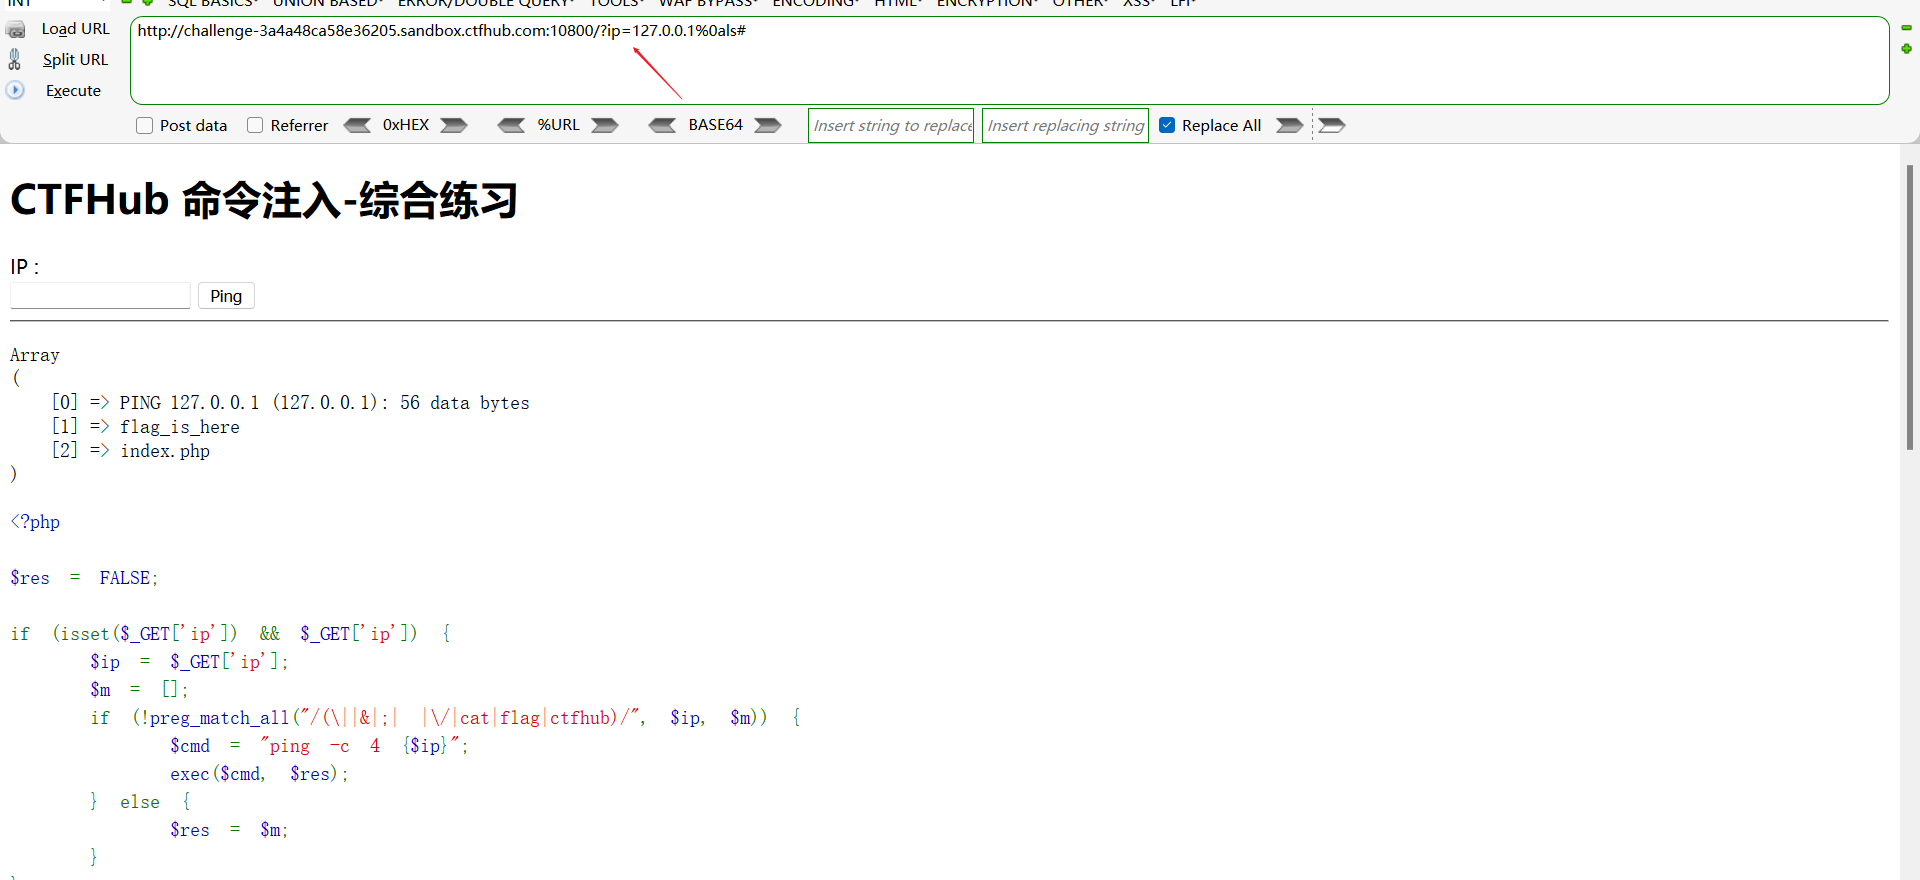Click the word 'Array' in output
The height and width of the screenshot is (880, 1920).
(x=35, y=355)
